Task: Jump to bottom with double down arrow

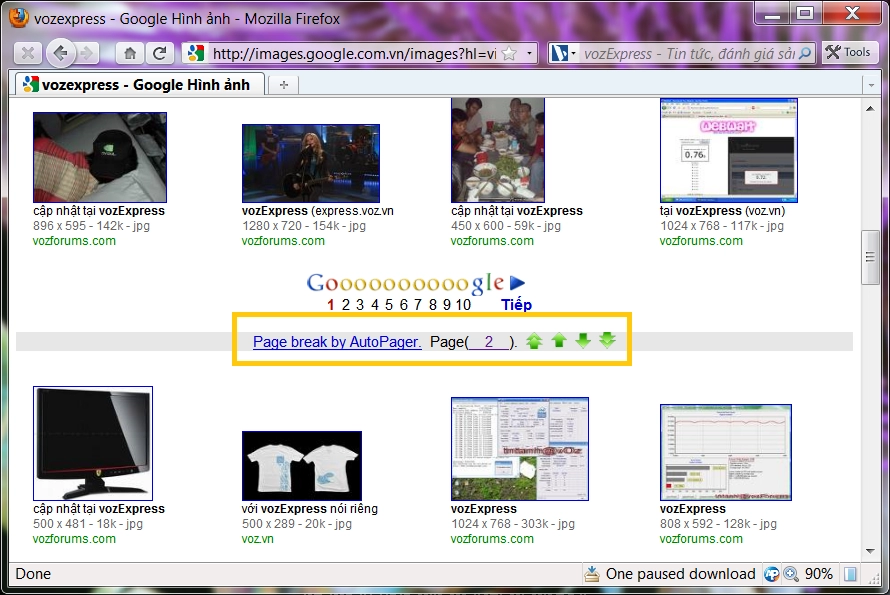Action: click(607, 340)
